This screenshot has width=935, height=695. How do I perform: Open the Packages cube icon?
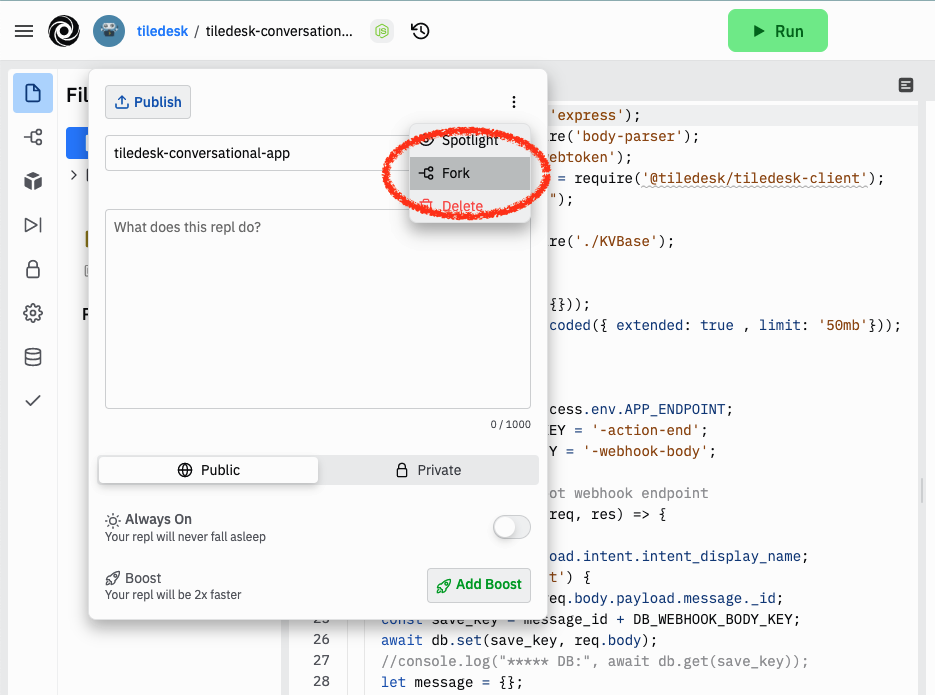coord(33,181)
